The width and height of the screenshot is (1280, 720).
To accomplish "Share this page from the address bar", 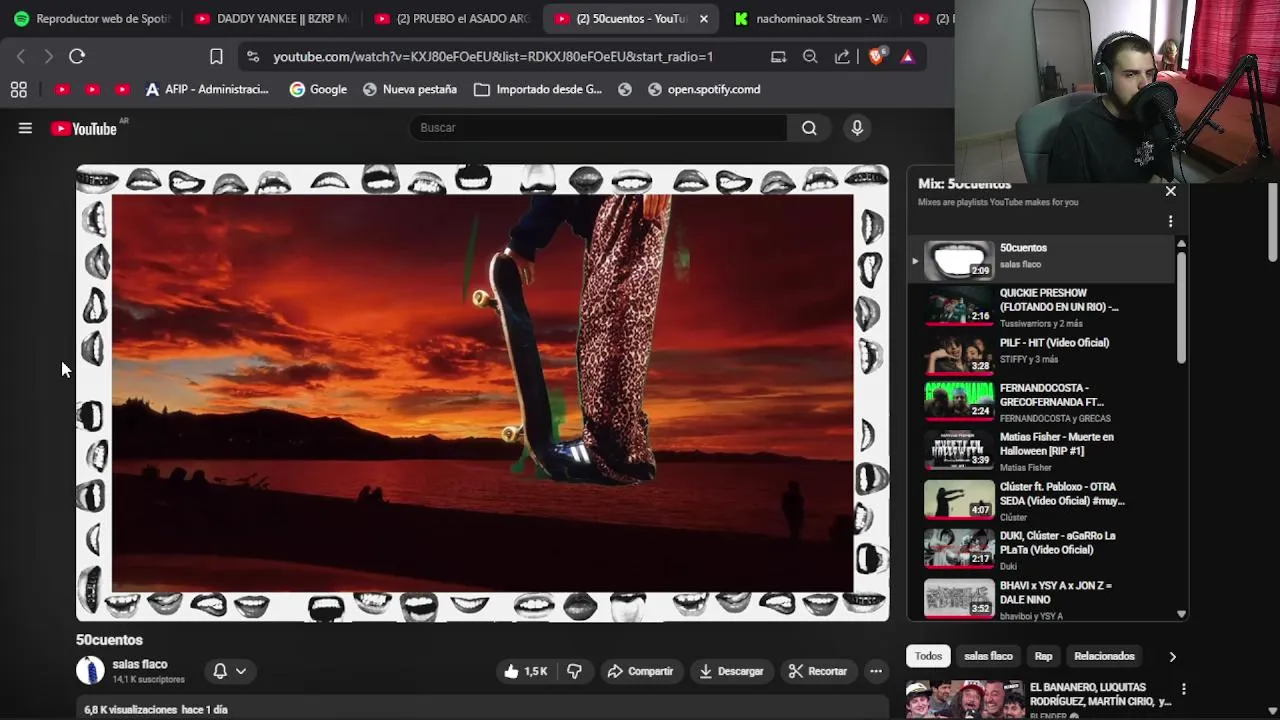I will click(842, 57).
